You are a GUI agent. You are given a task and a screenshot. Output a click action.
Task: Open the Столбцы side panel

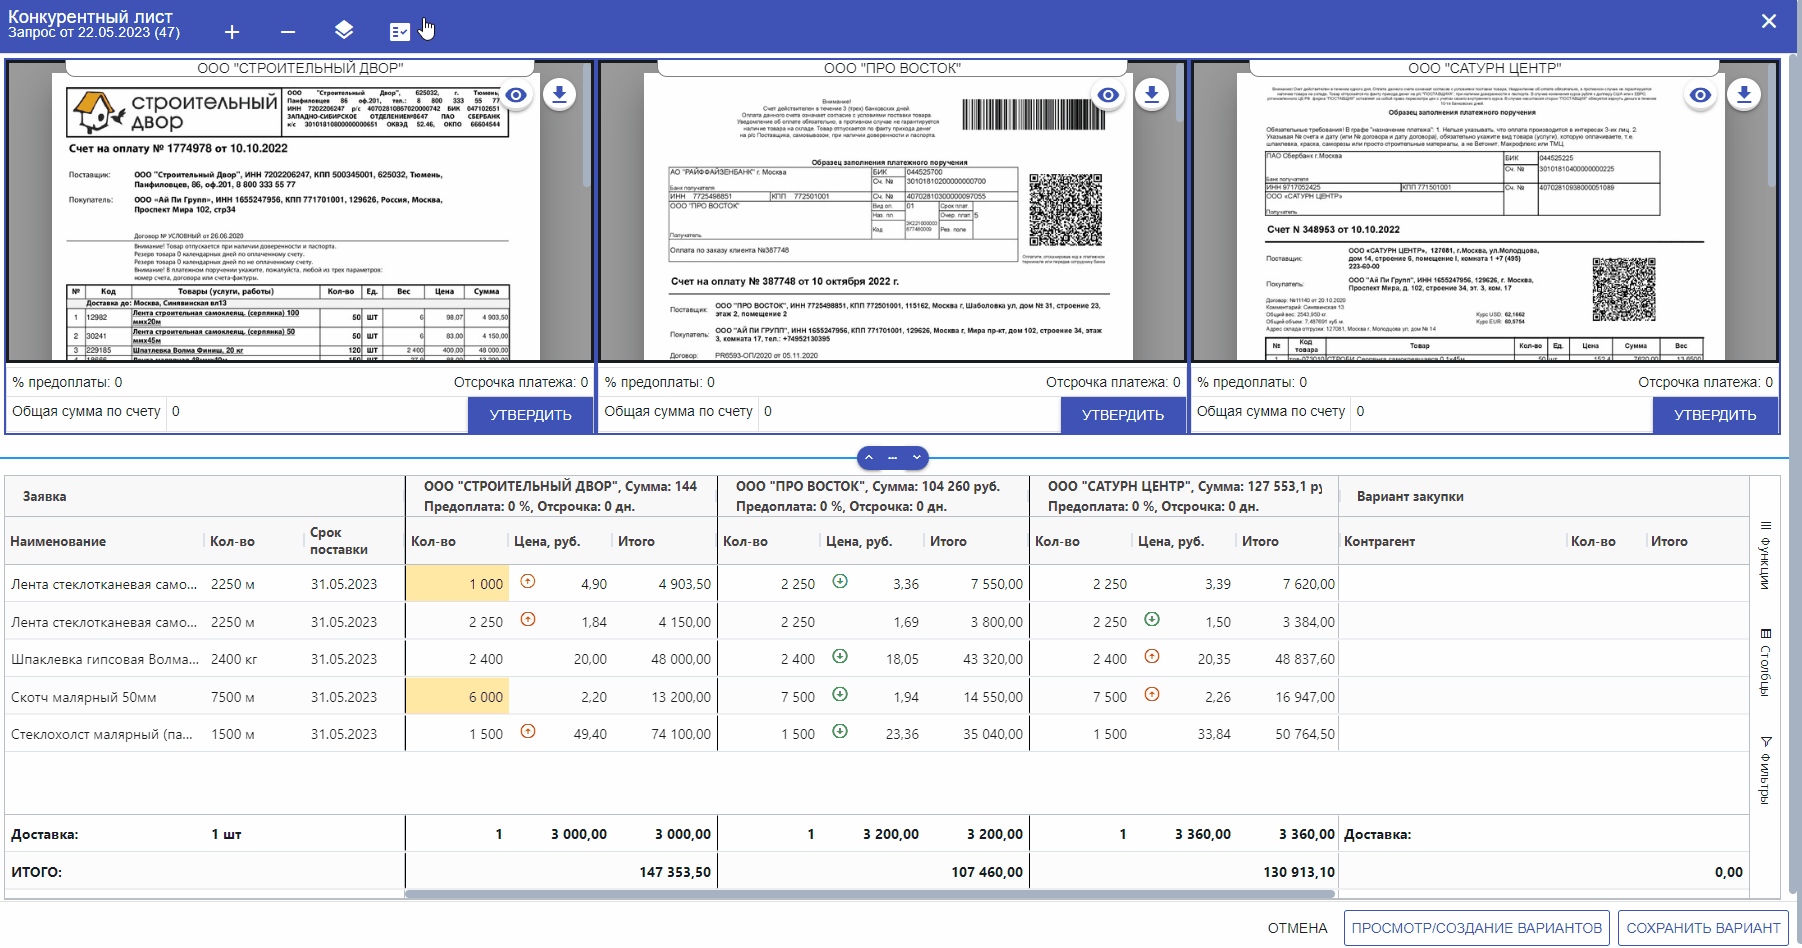1766,662
